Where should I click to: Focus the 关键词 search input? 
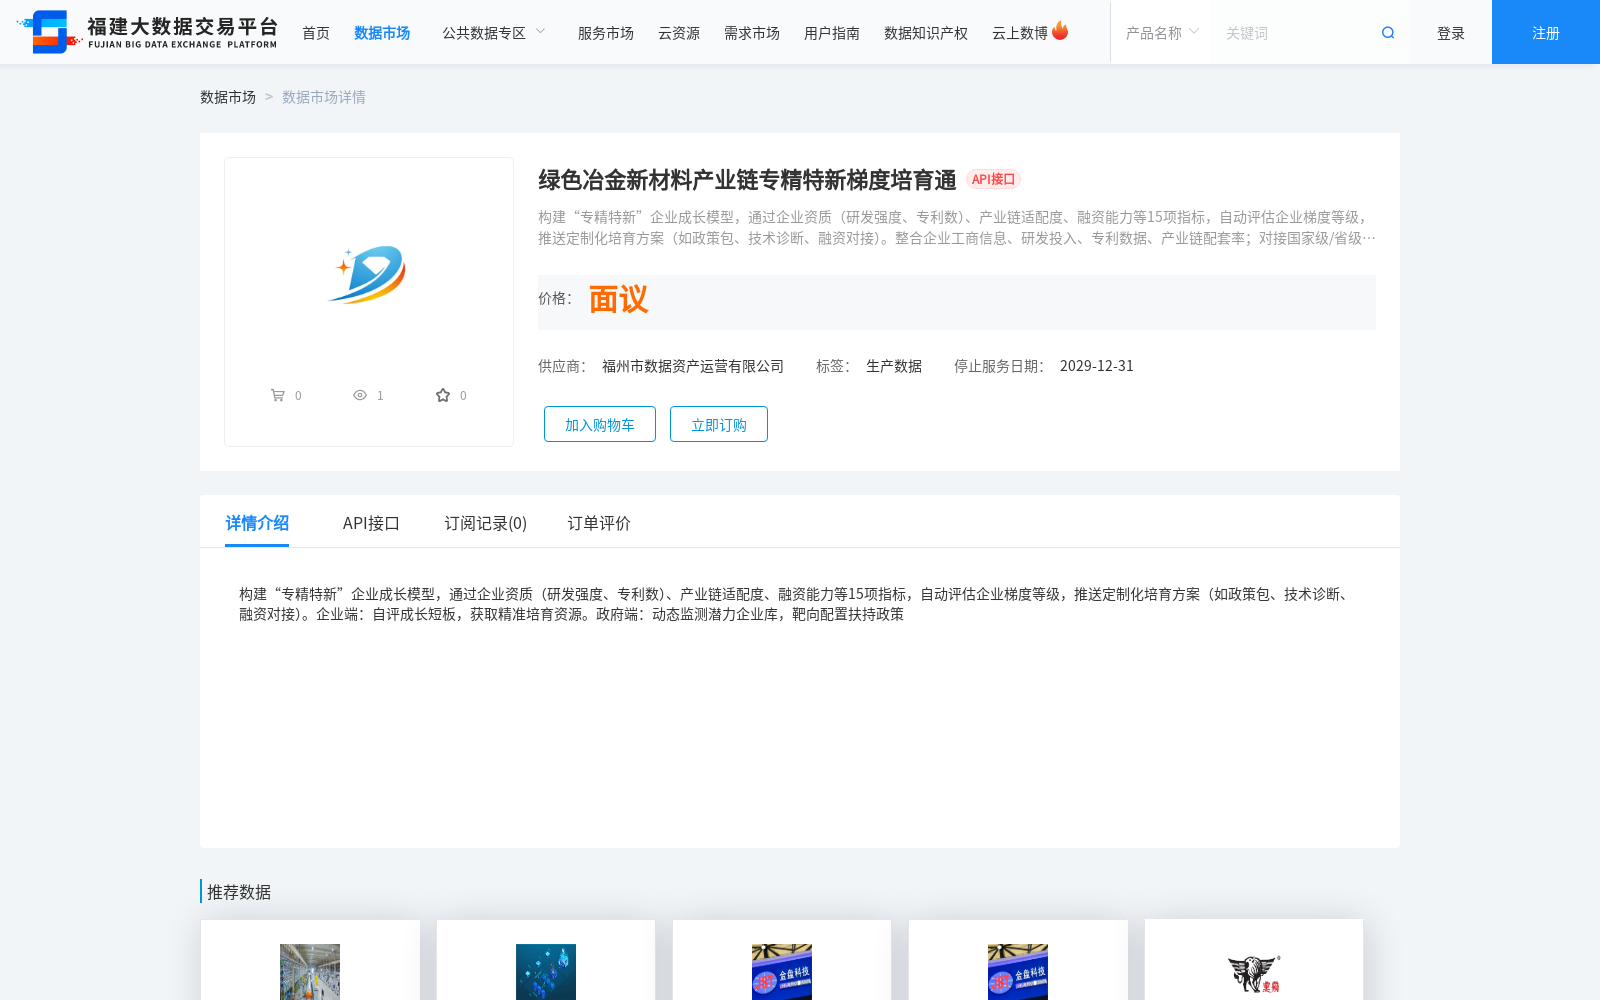click(1295, 33)
